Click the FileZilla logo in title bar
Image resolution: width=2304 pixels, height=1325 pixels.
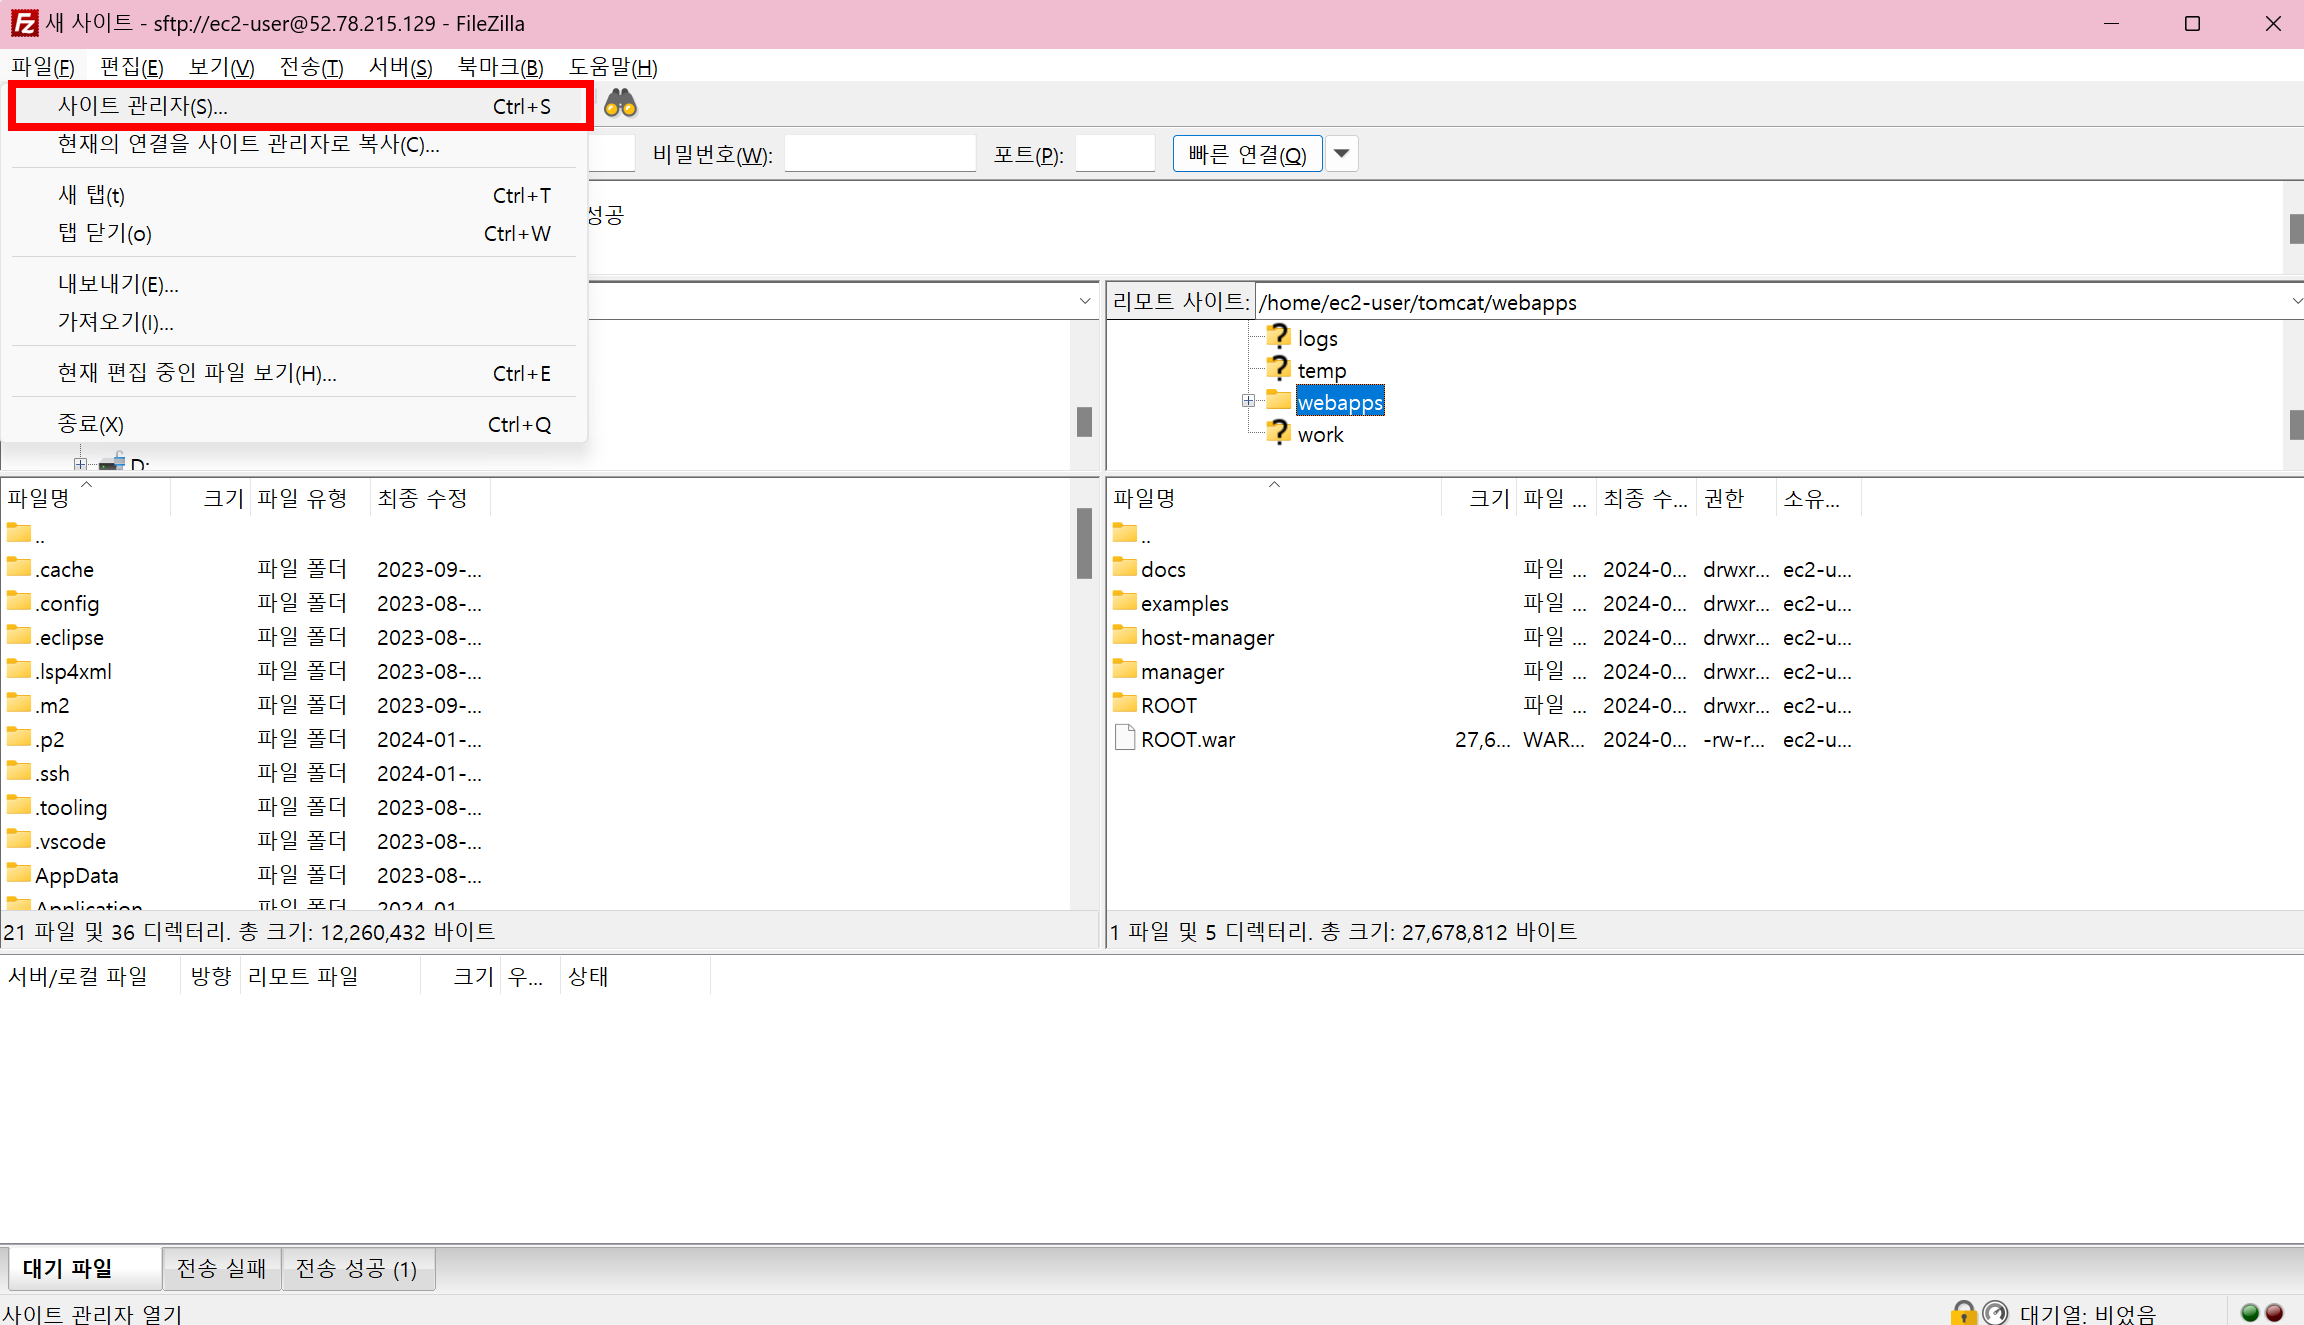(x=24, y=23)
